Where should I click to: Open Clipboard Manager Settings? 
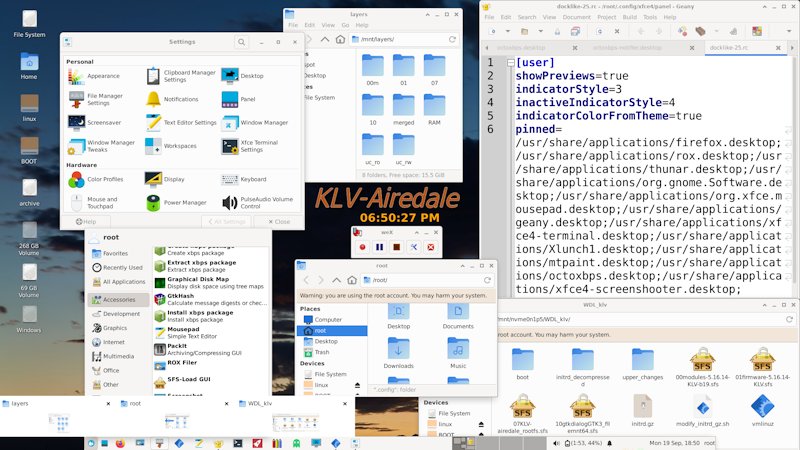click(181, 76)
